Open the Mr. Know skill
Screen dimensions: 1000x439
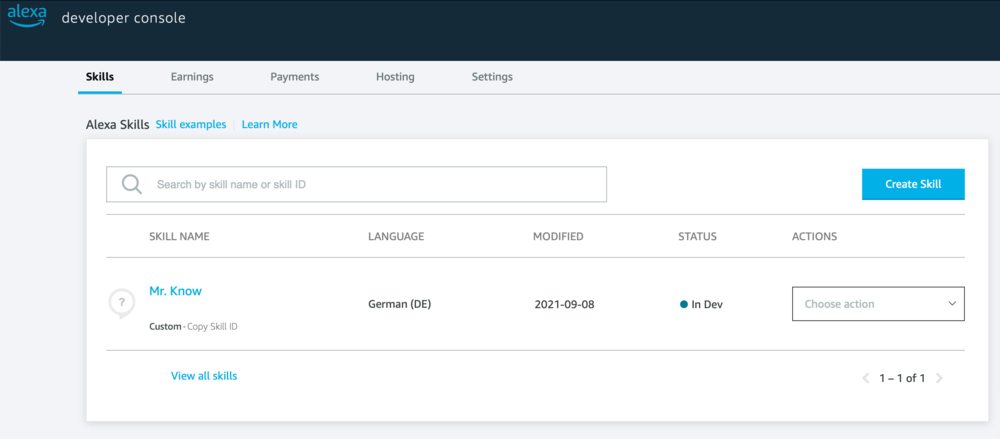point(175,291)
